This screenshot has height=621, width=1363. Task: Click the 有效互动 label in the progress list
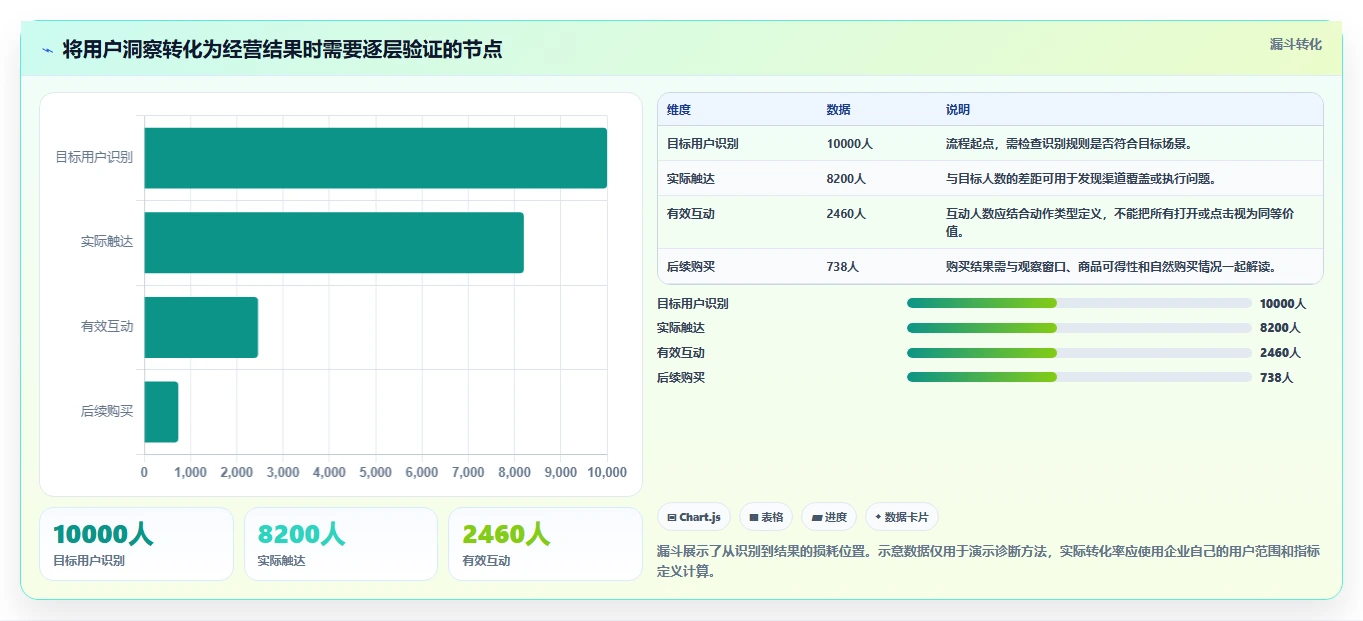(x=681, y=353)
